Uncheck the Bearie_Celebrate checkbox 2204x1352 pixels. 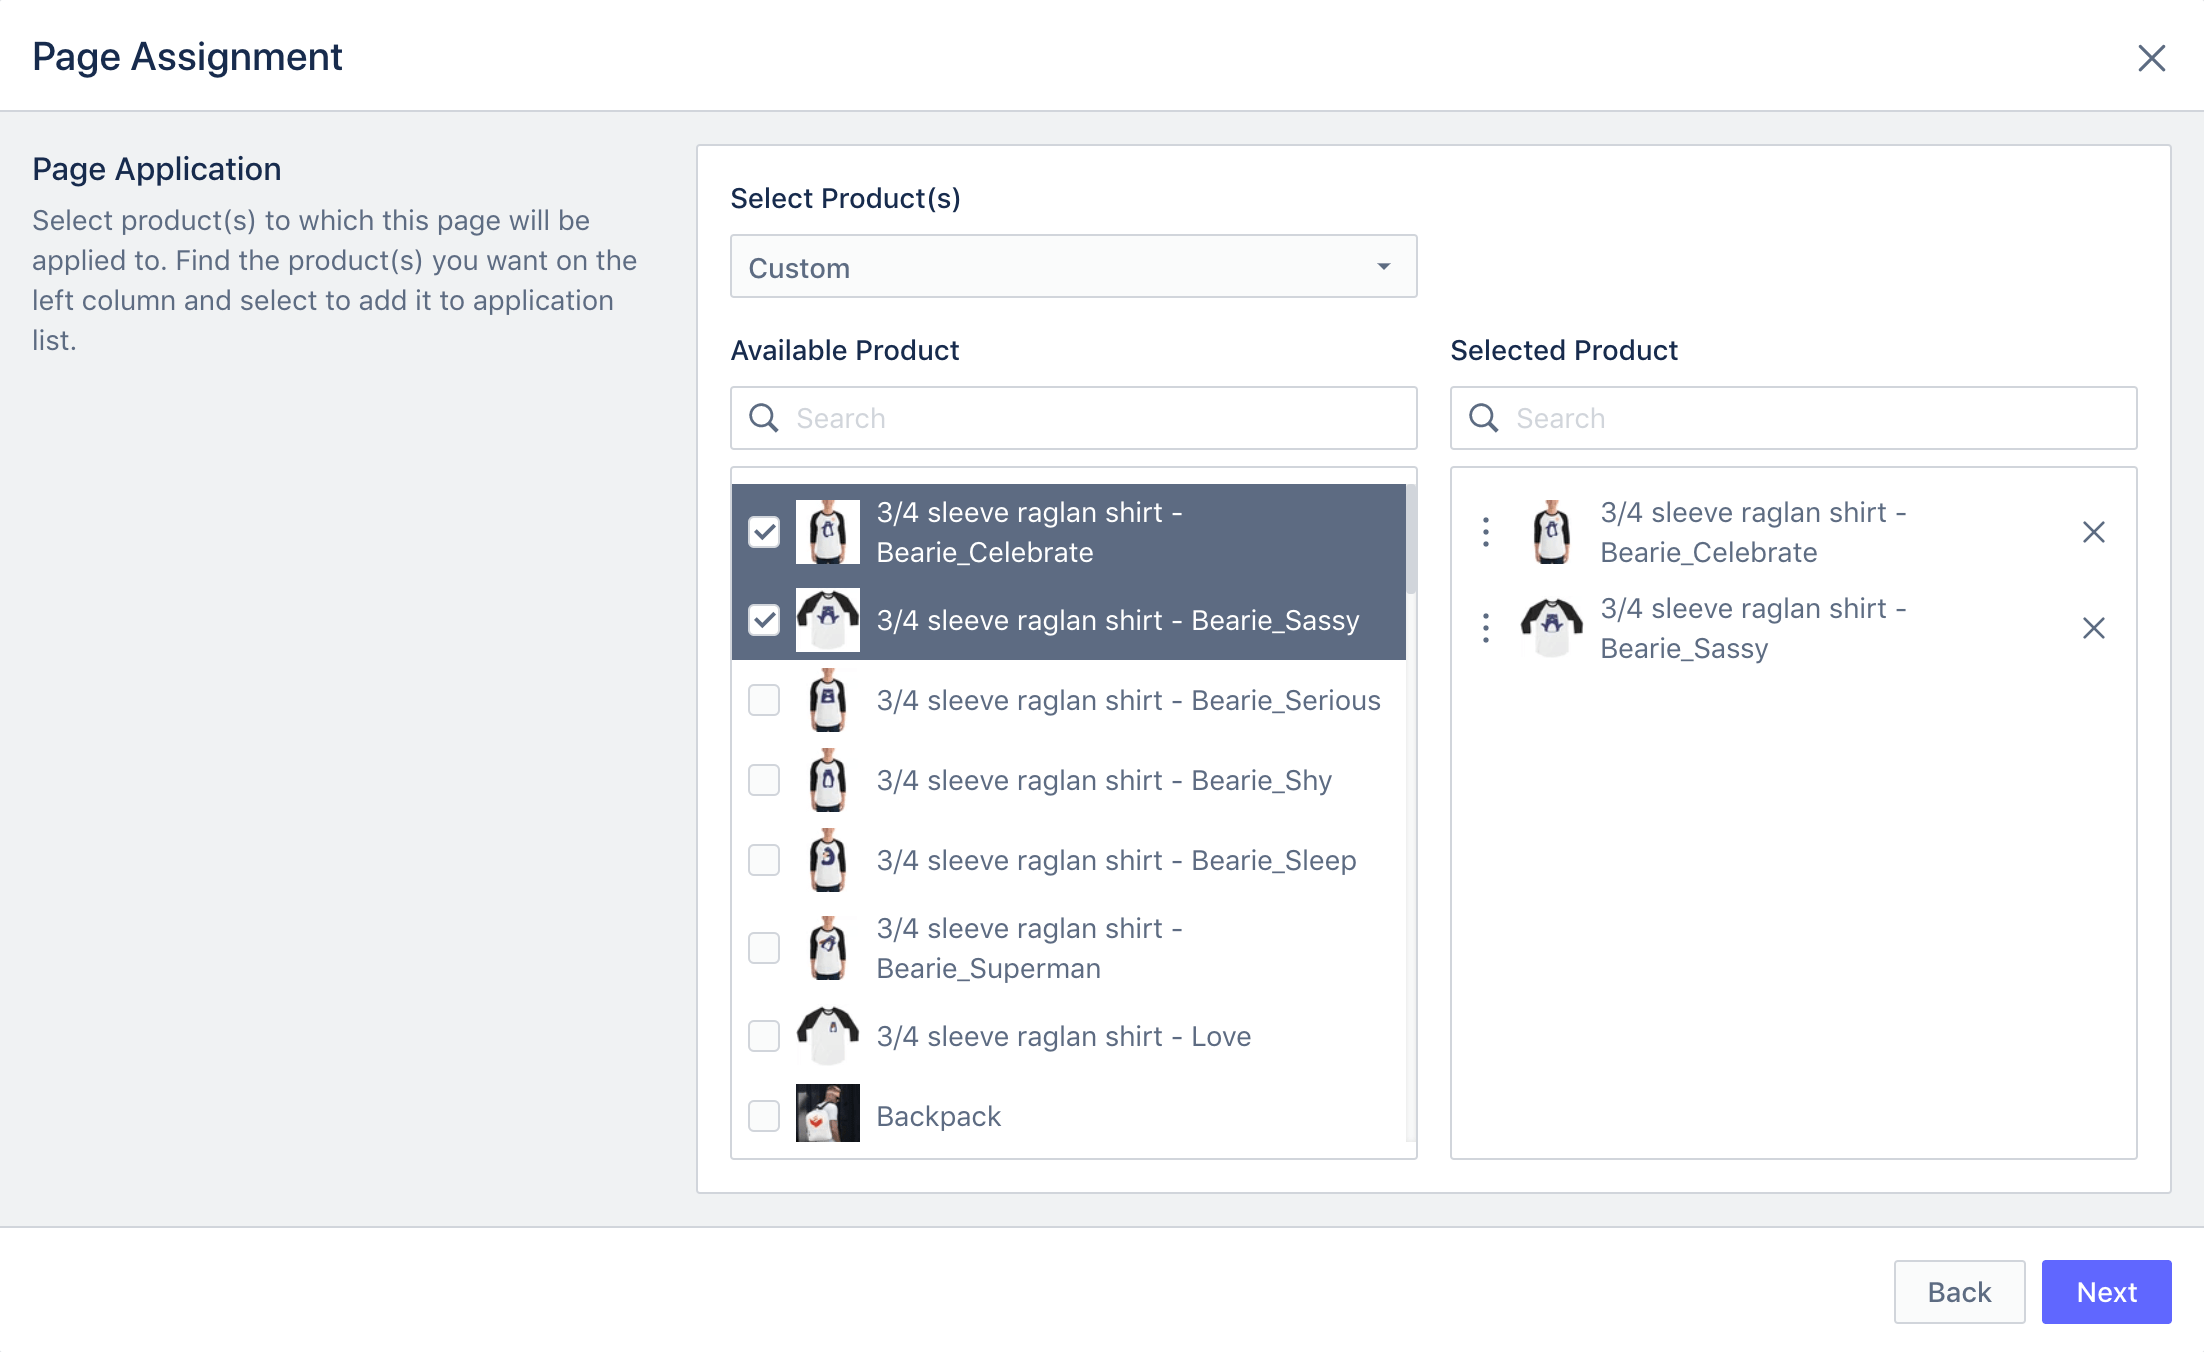(764, 532)
